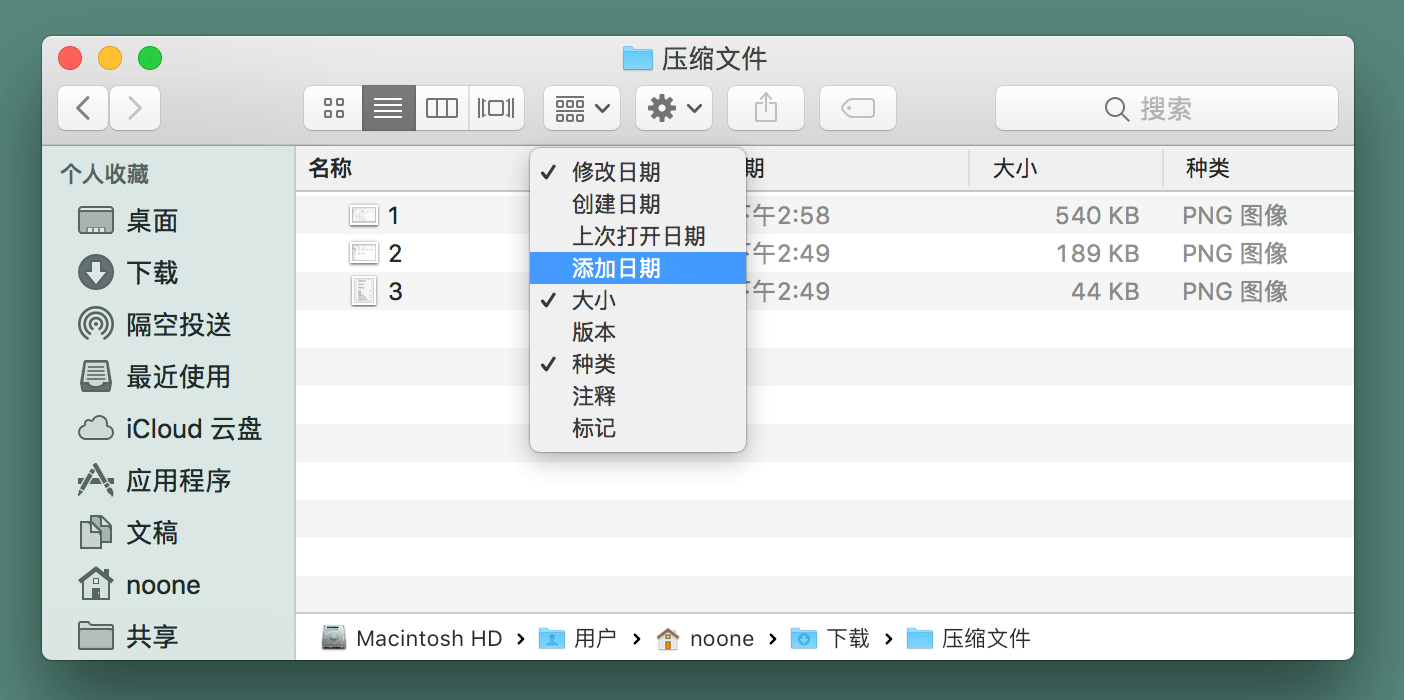Switch to column view in toolbar
This screenshot has width=1404, height=700.
[x=442, y=108]
